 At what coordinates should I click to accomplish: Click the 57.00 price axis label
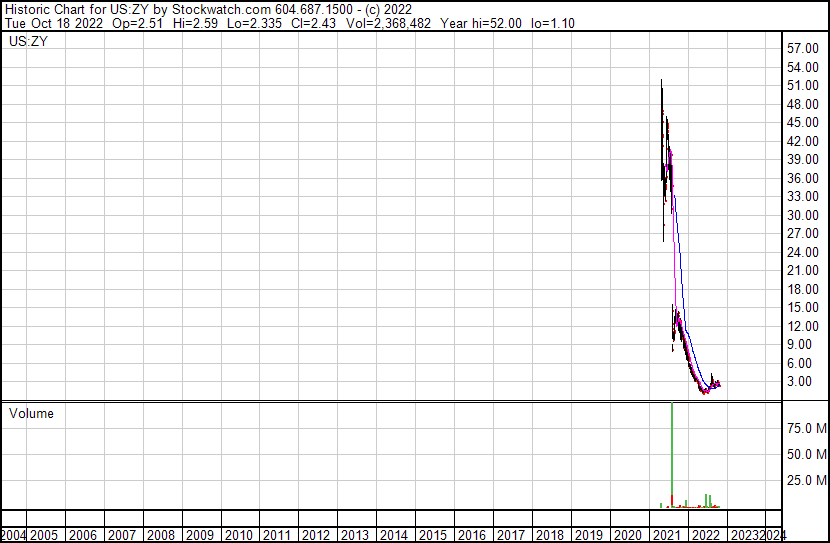803,49
